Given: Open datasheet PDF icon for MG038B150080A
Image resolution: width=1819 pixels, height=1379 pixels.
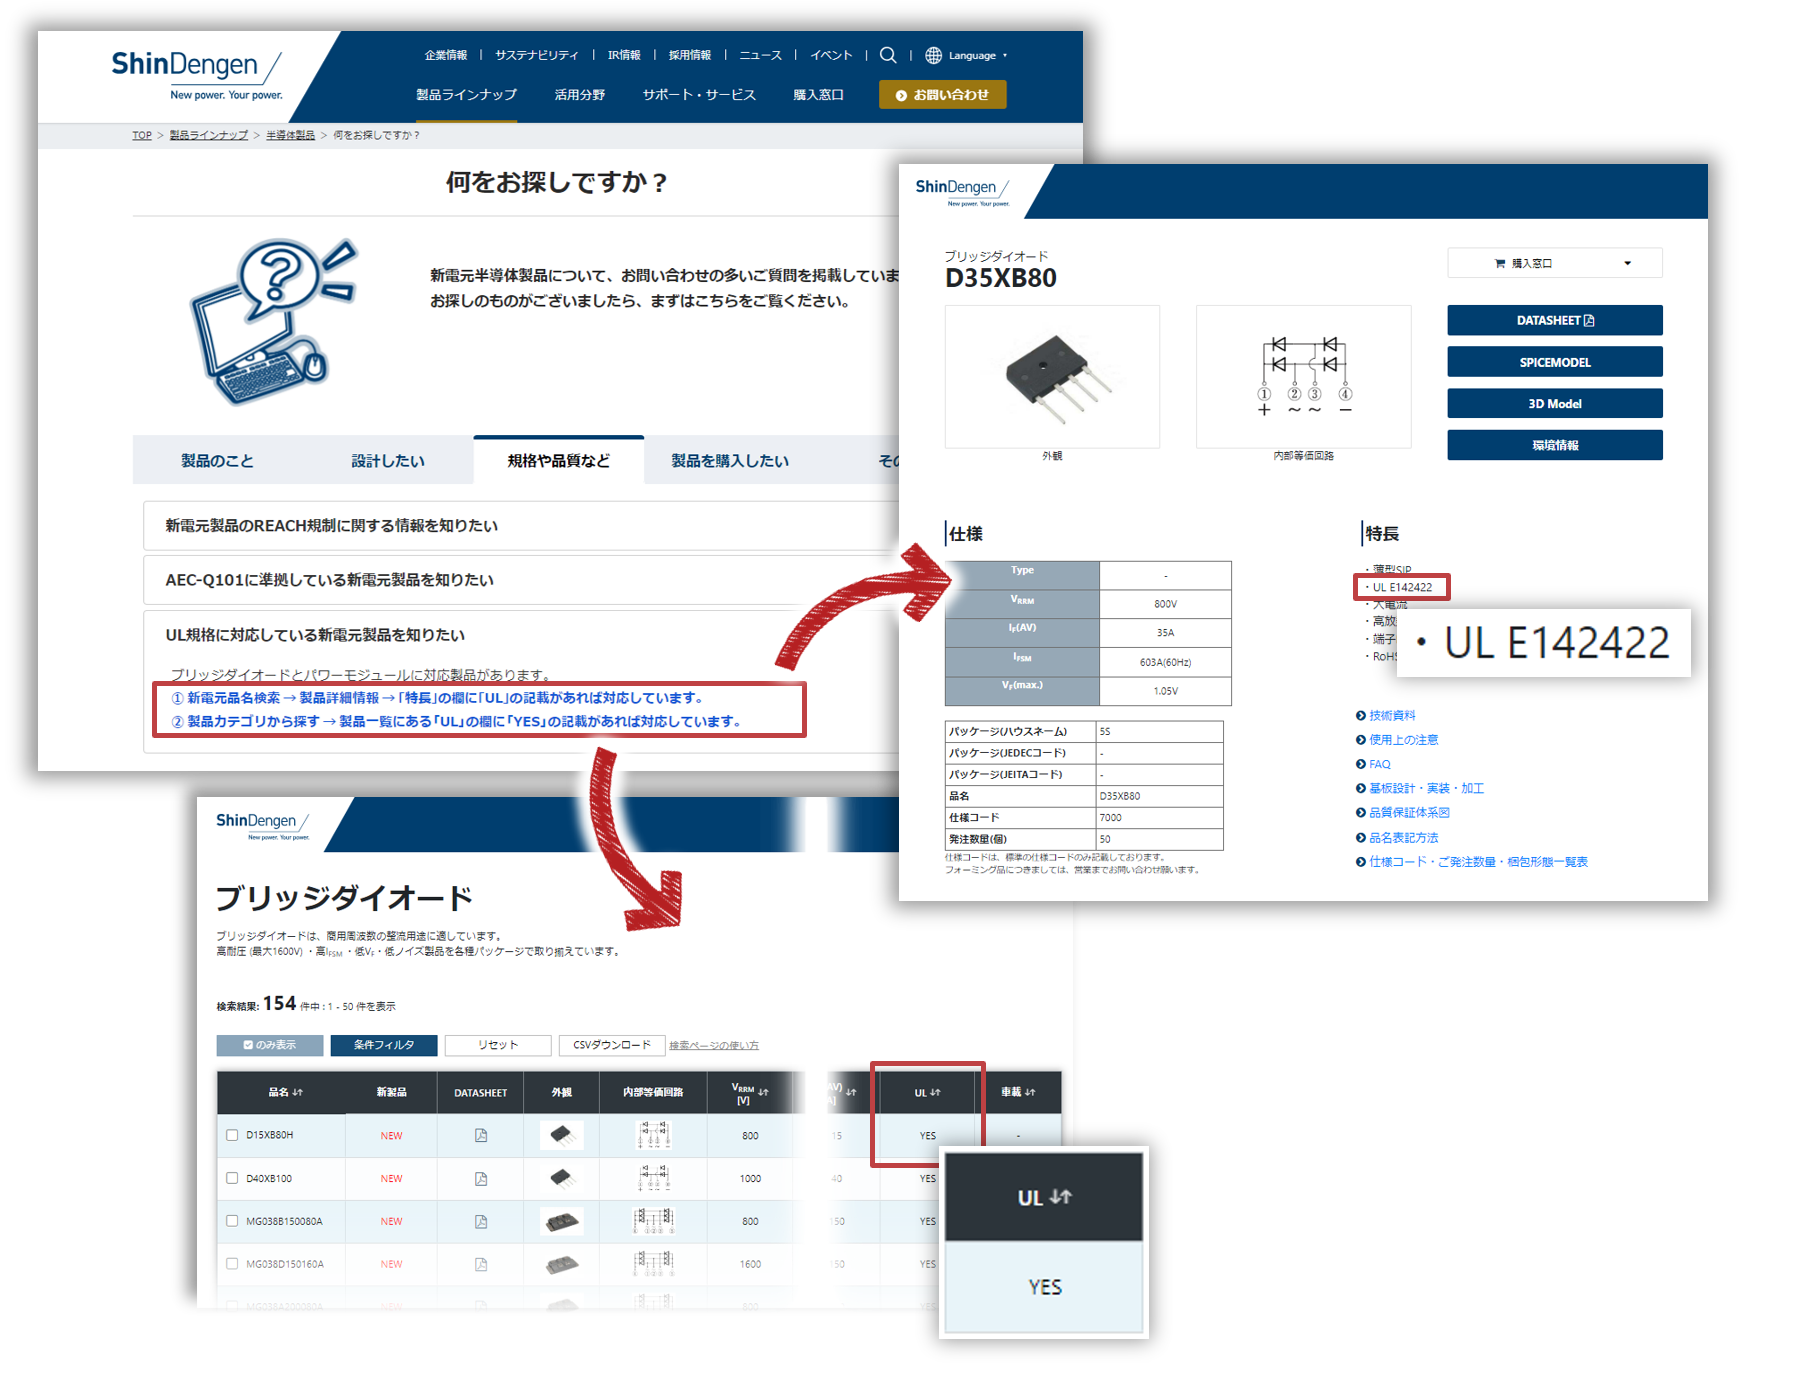Looking at the screenshot, I should tap(481, 1221).
